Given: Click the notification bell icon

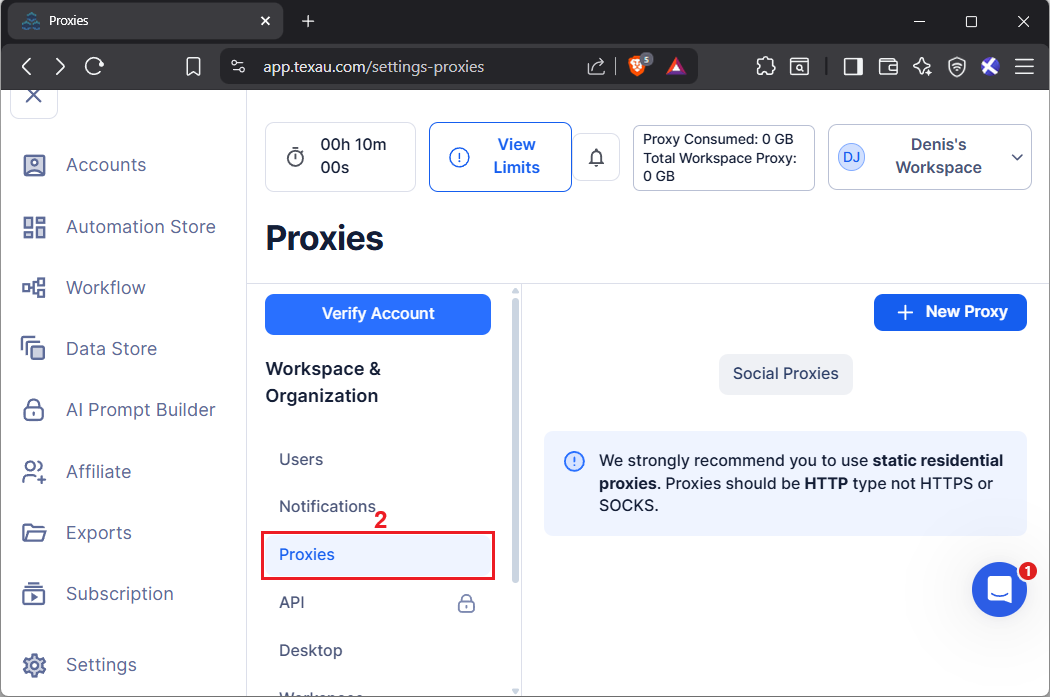Looking at the screenshot, I should (596, 157).
